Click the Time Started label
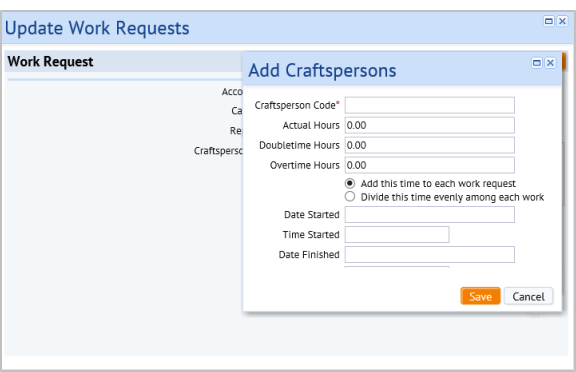 pos(311,234)
